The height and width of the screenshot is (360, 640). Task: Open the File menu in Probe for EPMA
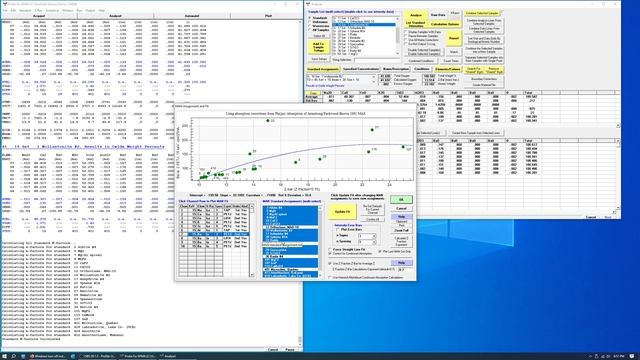5,10
